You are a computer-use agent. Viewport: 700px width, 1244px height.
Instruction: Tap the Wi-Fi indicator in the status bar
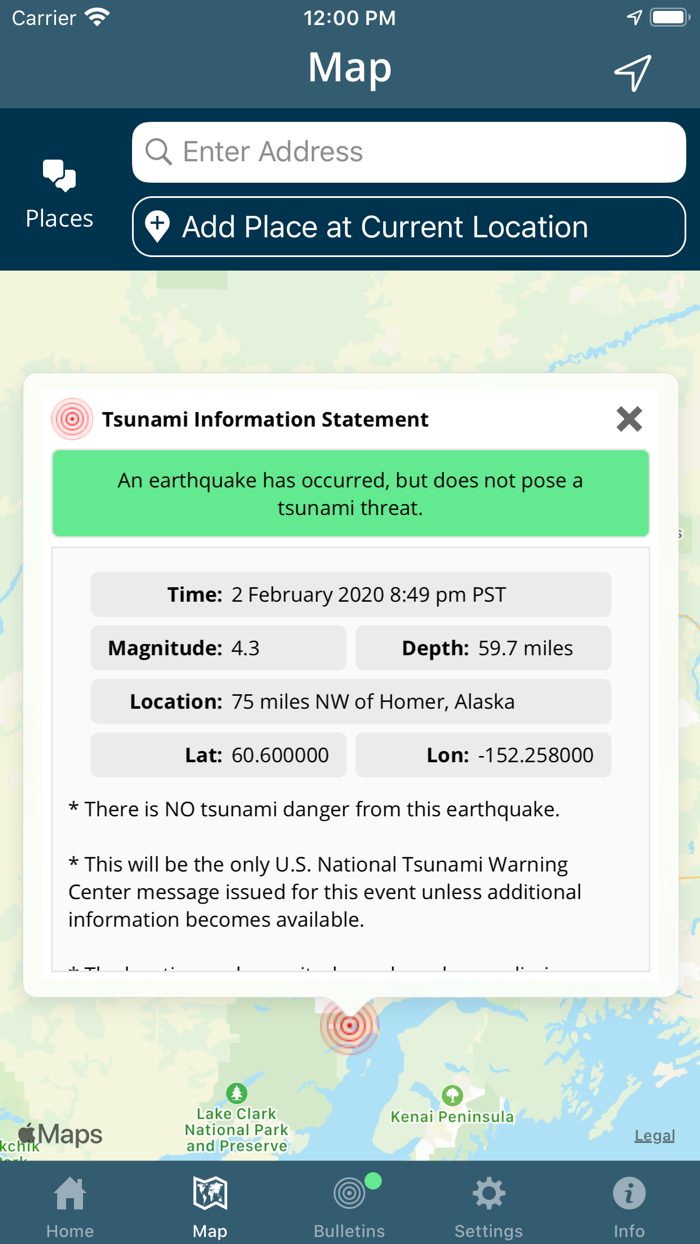[x=95, y=15]
